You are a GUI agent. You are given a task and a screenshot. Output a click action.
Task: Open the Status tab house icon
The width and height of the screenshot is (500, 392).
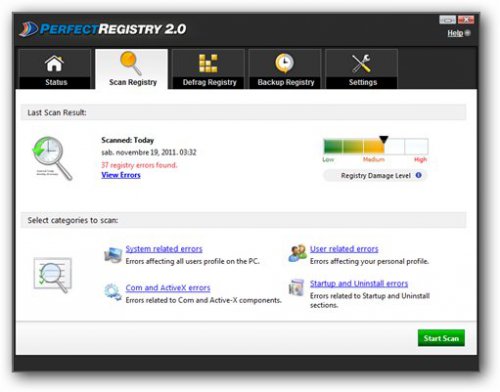54,64
